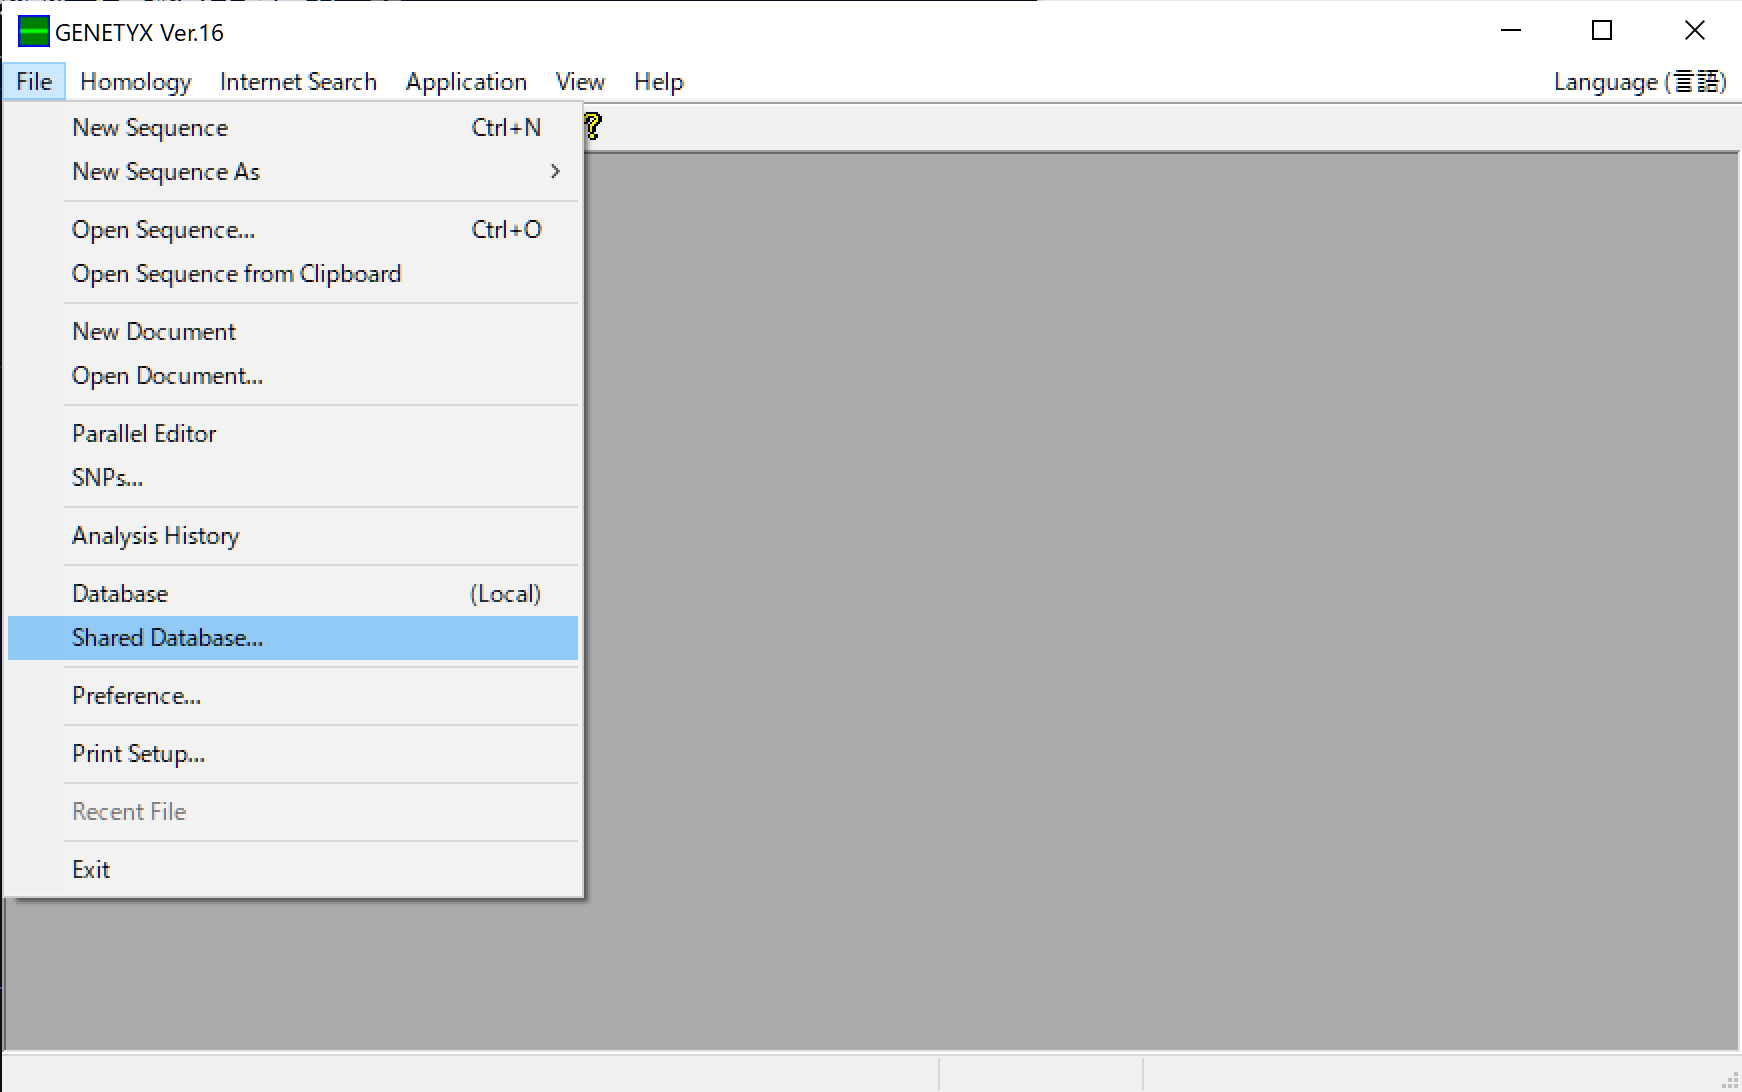Click the GENETYX green app icon
1742x1092 pixels.
[34, 32]
